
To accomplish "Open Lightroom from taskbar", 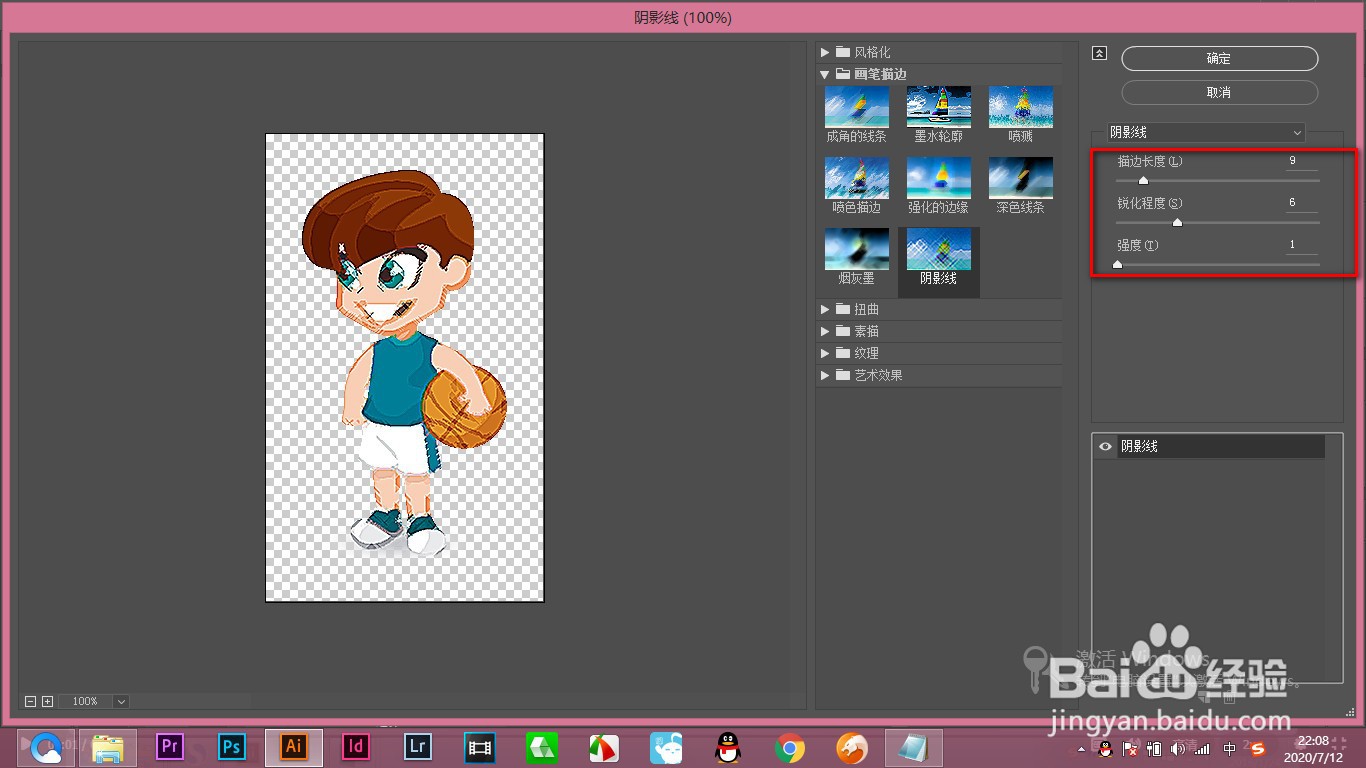I will 418,747.
